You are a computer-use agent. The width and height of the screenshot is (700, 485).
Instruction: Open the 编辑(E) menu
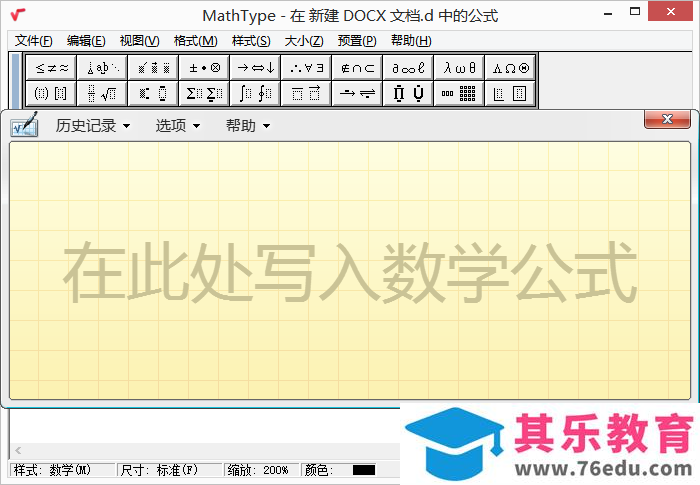pyautogui.click(x=86, y=41)
